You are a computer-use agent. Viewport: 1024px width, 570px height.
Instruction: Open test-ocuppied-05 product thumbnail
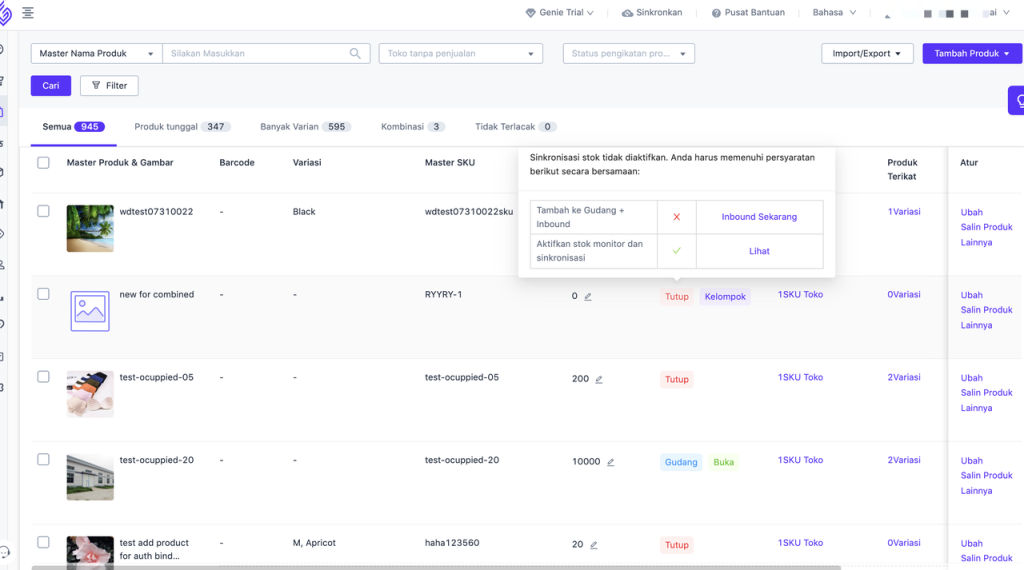coord(90,394)
